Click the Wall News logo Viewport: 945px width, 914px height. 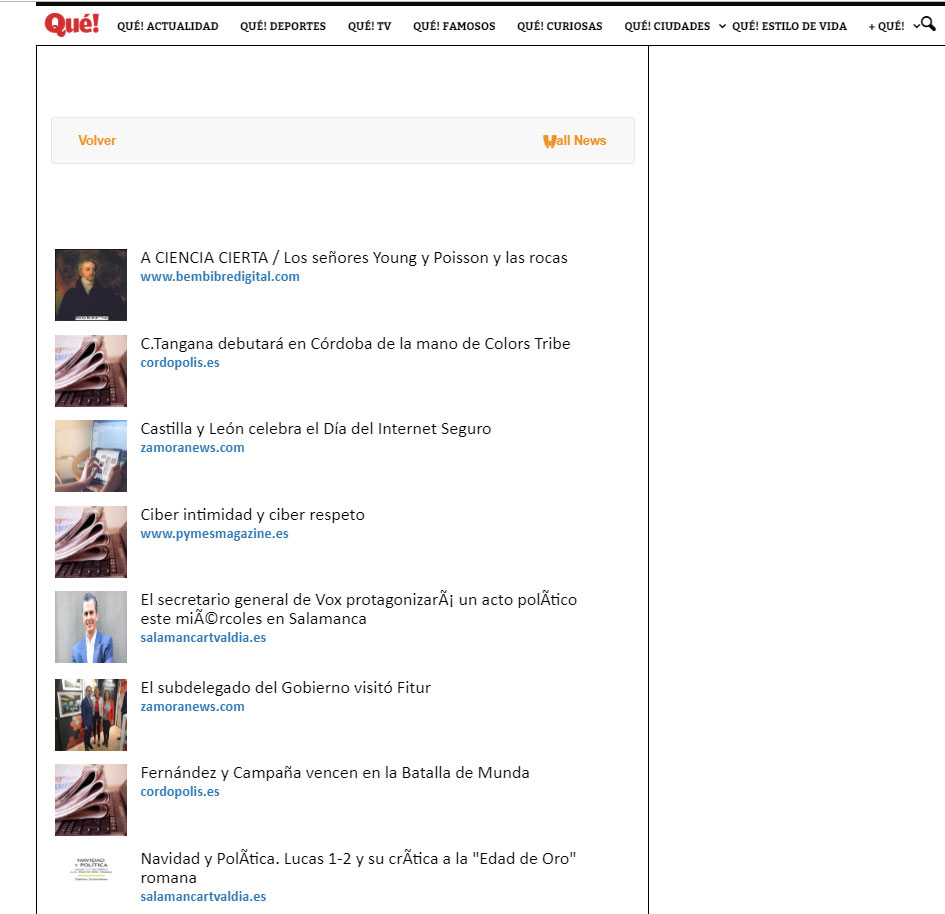coord(574,140)
